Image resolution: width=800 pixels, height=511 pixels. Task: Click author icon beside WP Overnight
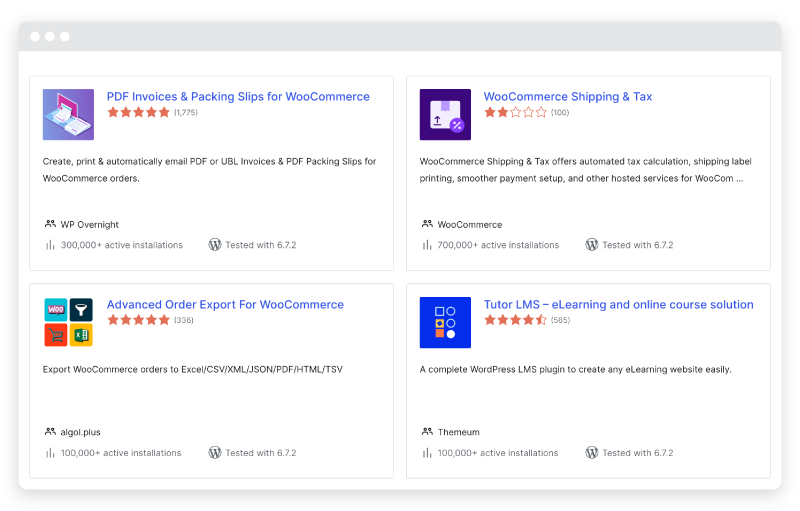pyautogui.click(x=50, y=224)
